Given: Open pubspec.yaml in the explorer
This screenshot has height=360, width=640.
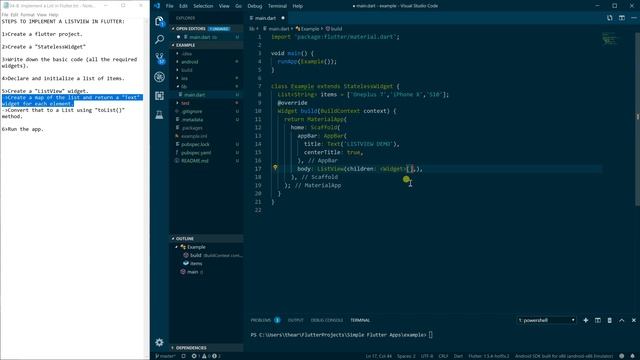Looking at the screenshot, I should tap(196, 153).
